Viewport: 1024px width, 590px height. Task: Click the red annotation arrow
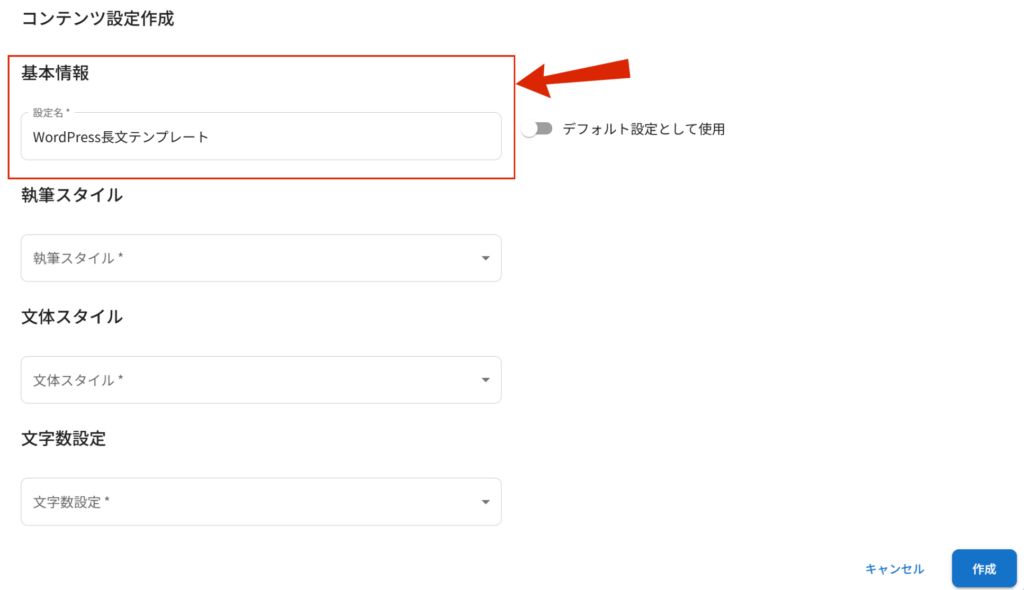tap(573, 76)
